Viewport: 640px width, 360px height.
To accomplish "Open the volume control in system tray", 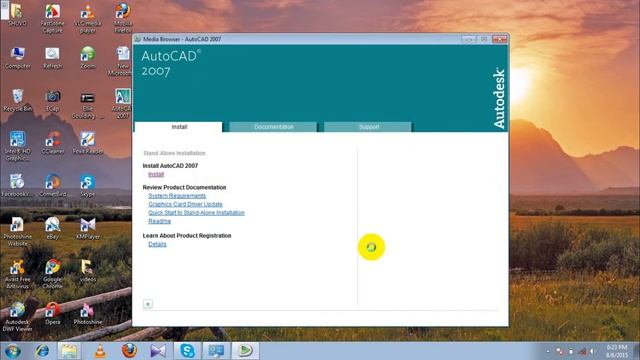I will (592, 351).
